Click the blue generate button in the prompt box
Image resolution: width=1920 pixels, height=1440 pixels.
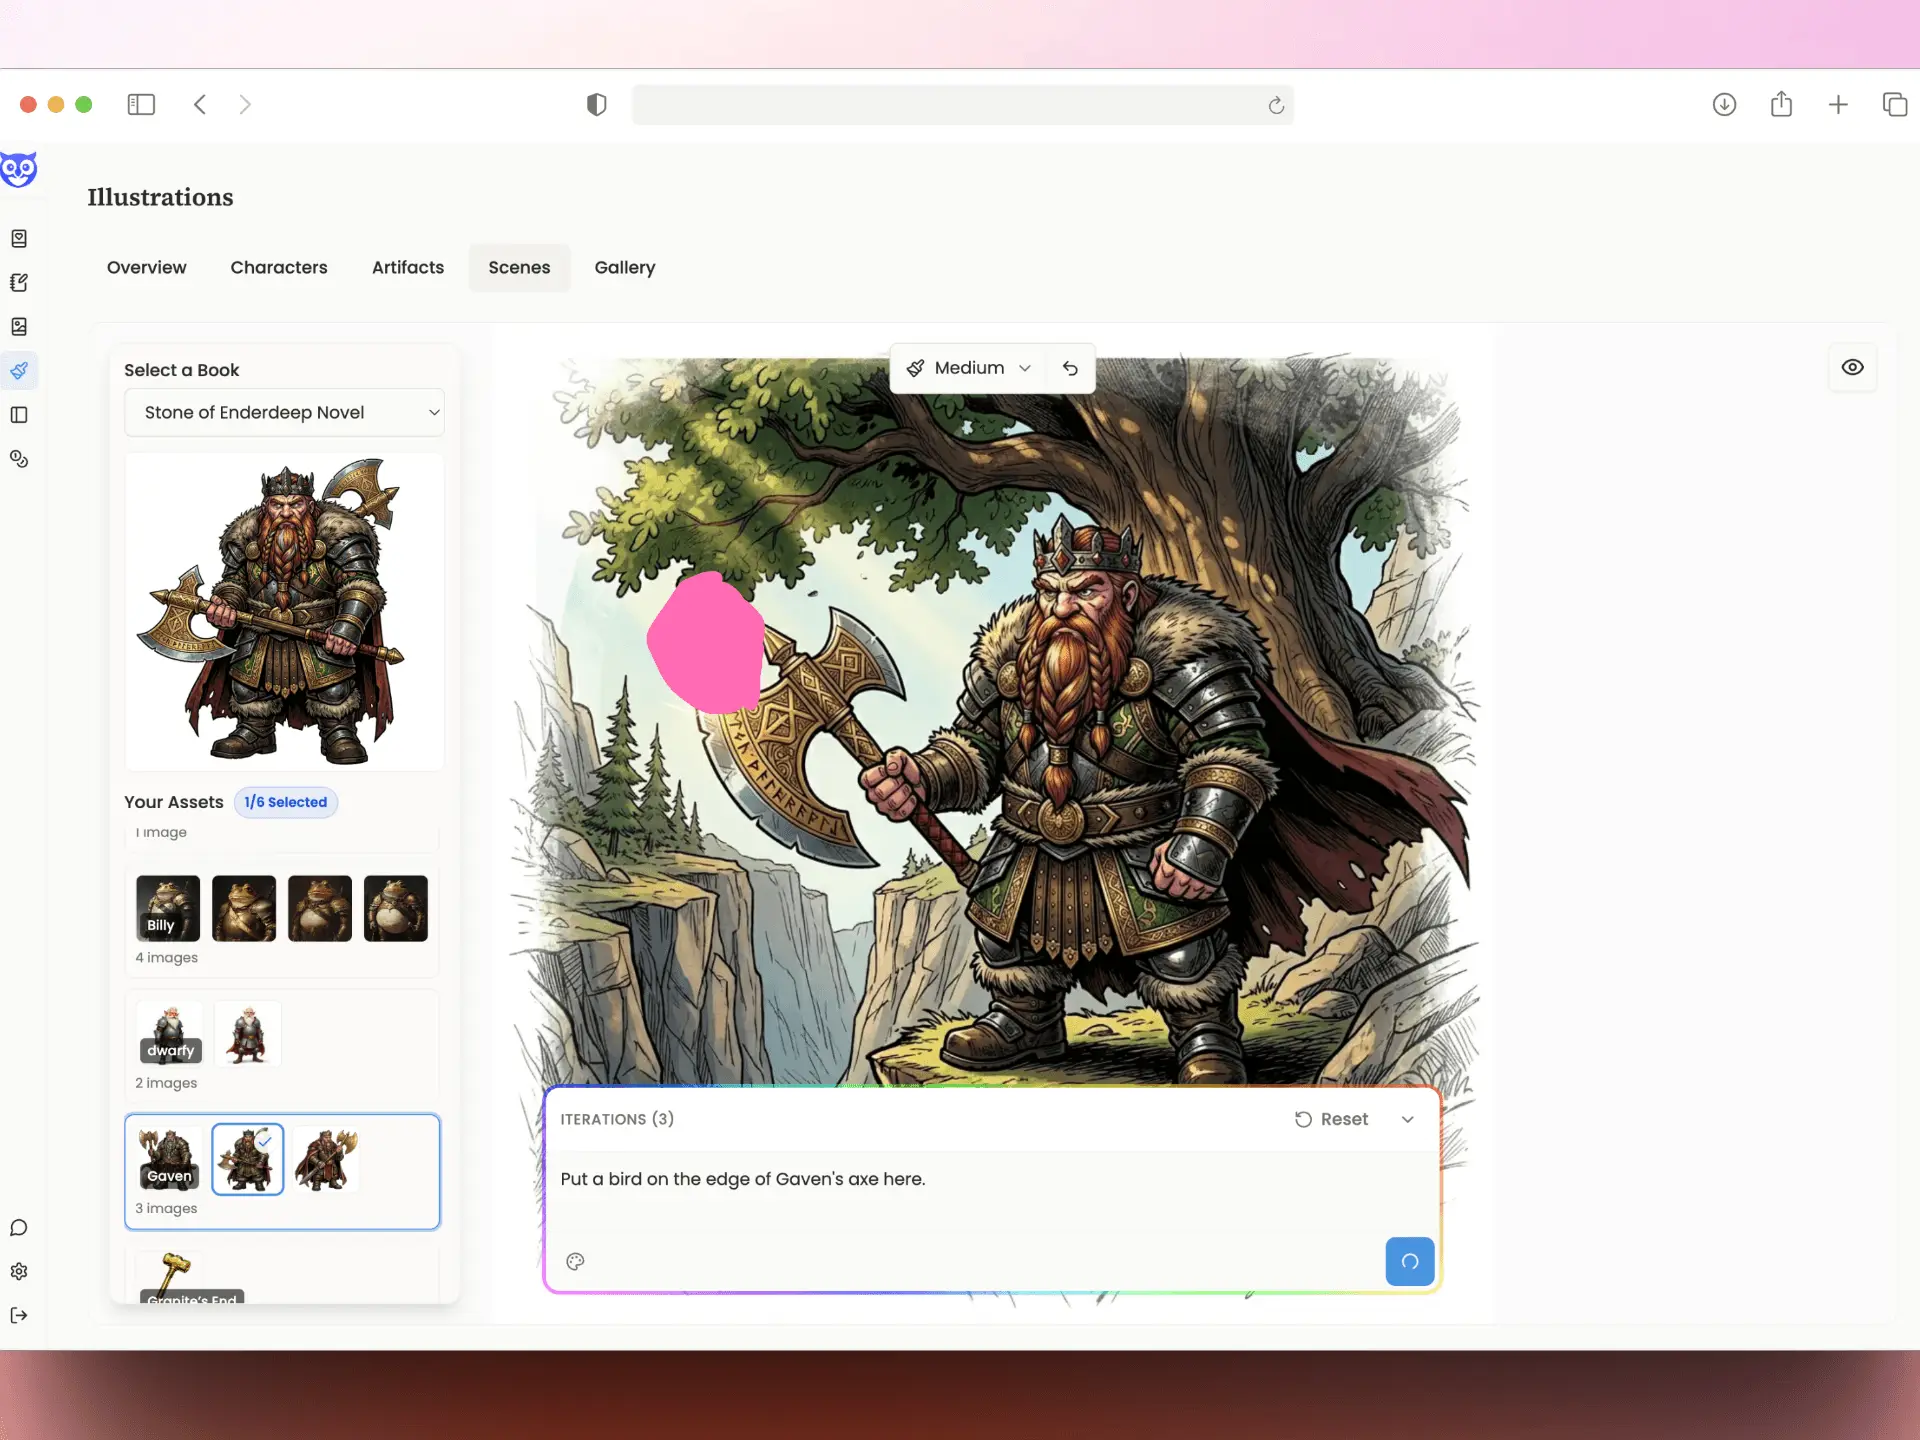[1409, 1261]
